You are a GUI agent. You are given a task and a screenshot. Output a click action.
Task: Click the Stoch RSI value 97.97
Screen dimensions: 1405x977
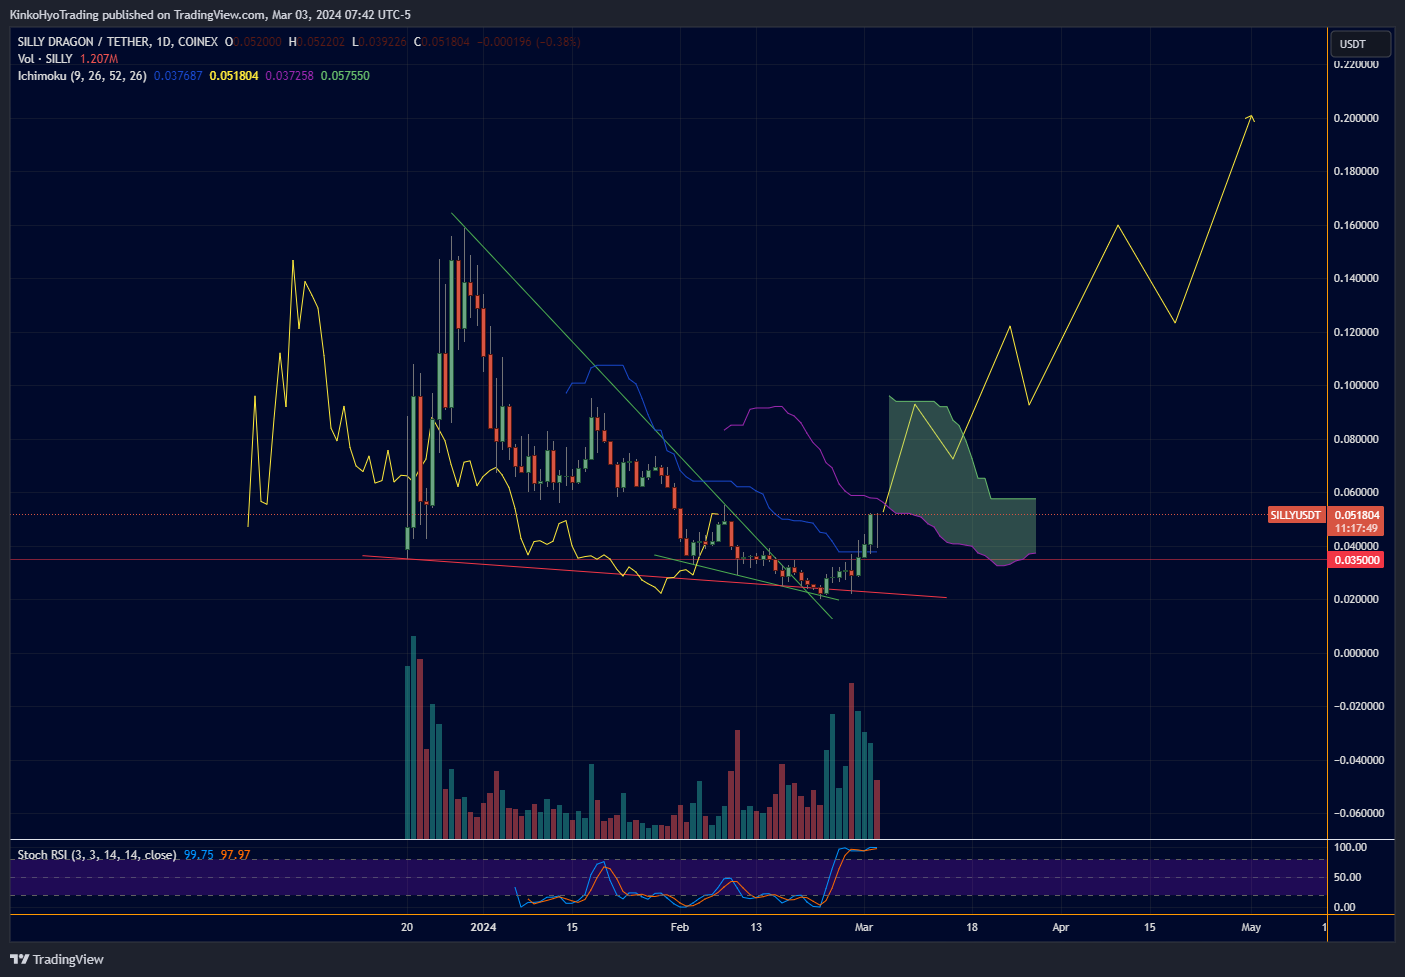[235, 855]
